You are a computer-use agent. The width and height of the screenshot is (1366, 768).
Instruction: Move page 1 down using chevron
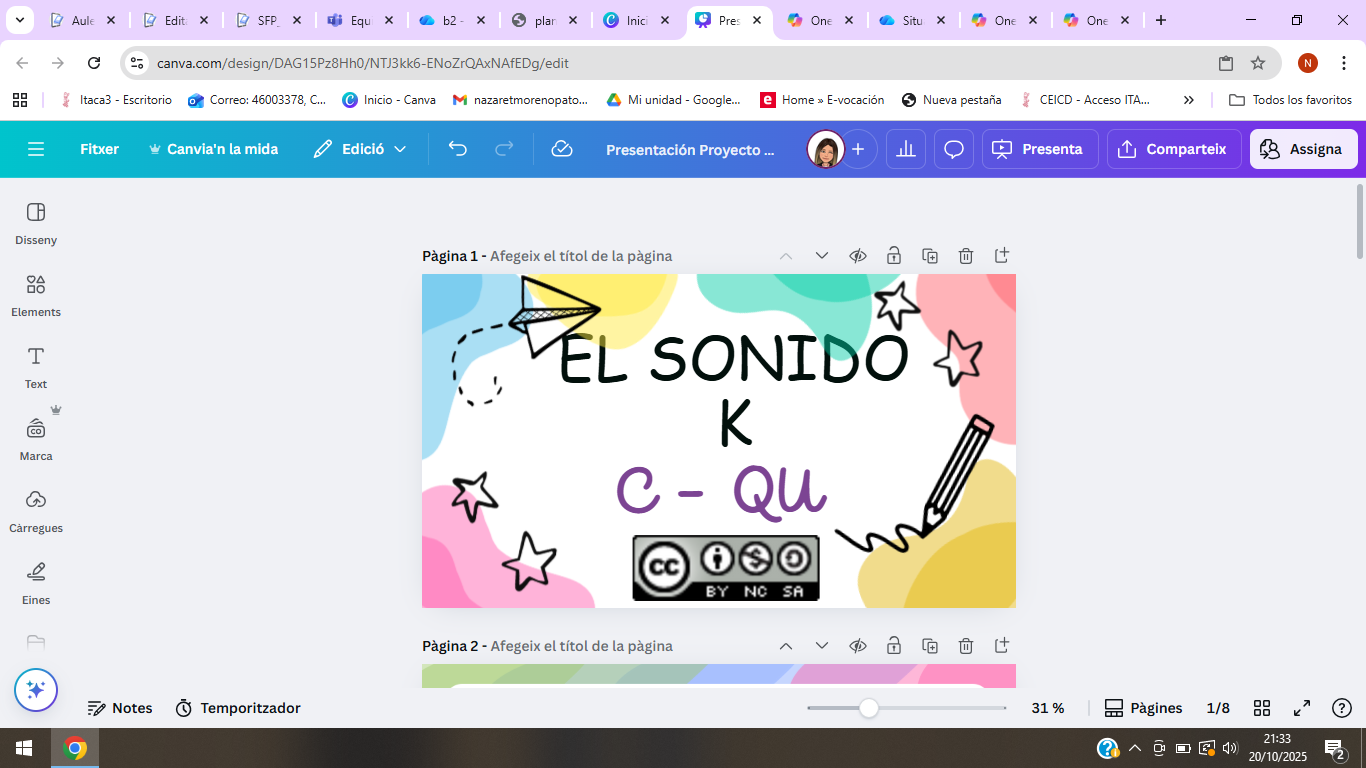822,256
